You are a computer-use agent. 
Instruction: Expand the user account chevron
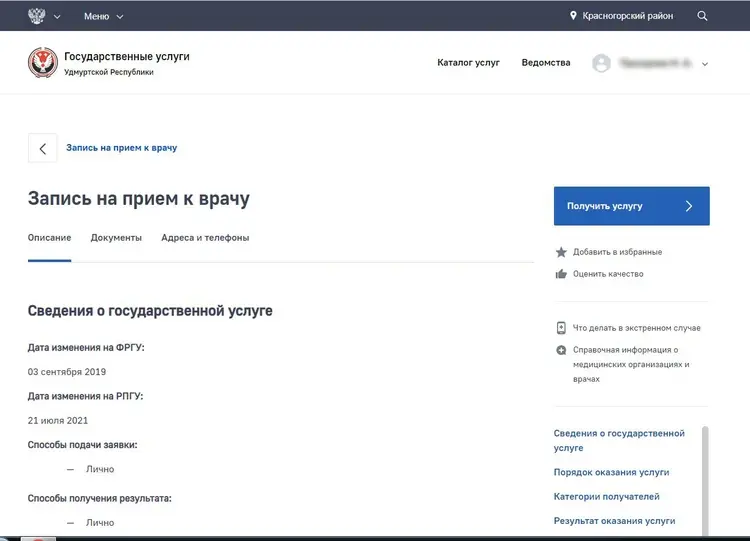pos(705,64)
